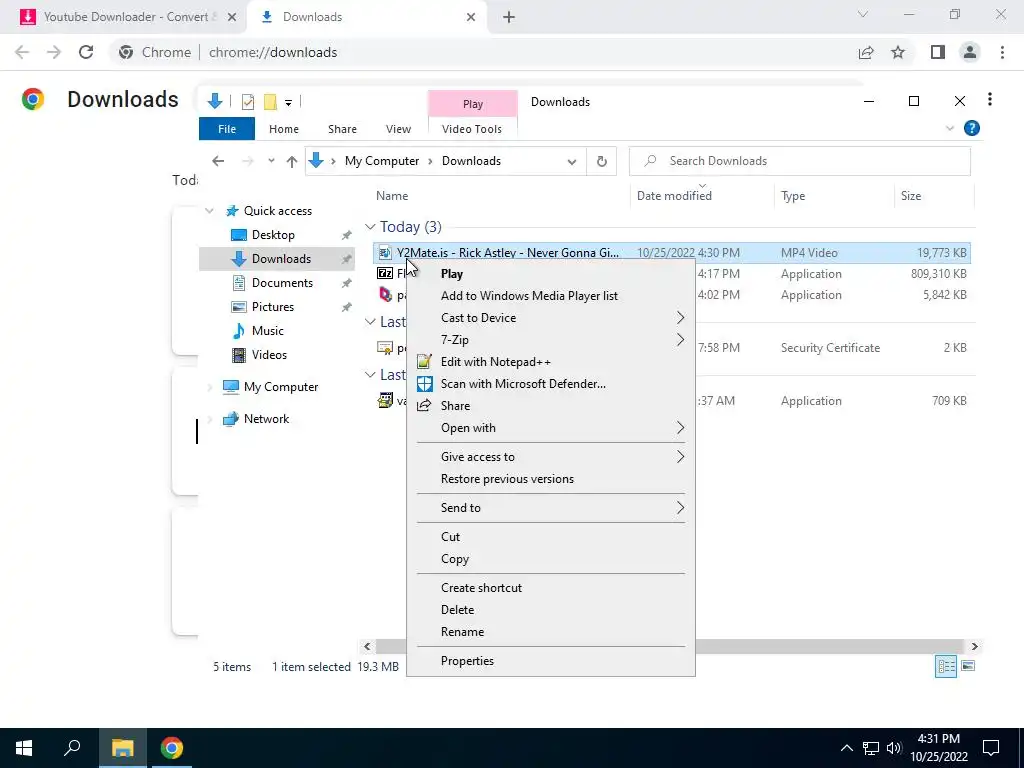The image size is (1024, 768).
Task: Open the 7-Zip submenu
Action: (x=551, y=340)
